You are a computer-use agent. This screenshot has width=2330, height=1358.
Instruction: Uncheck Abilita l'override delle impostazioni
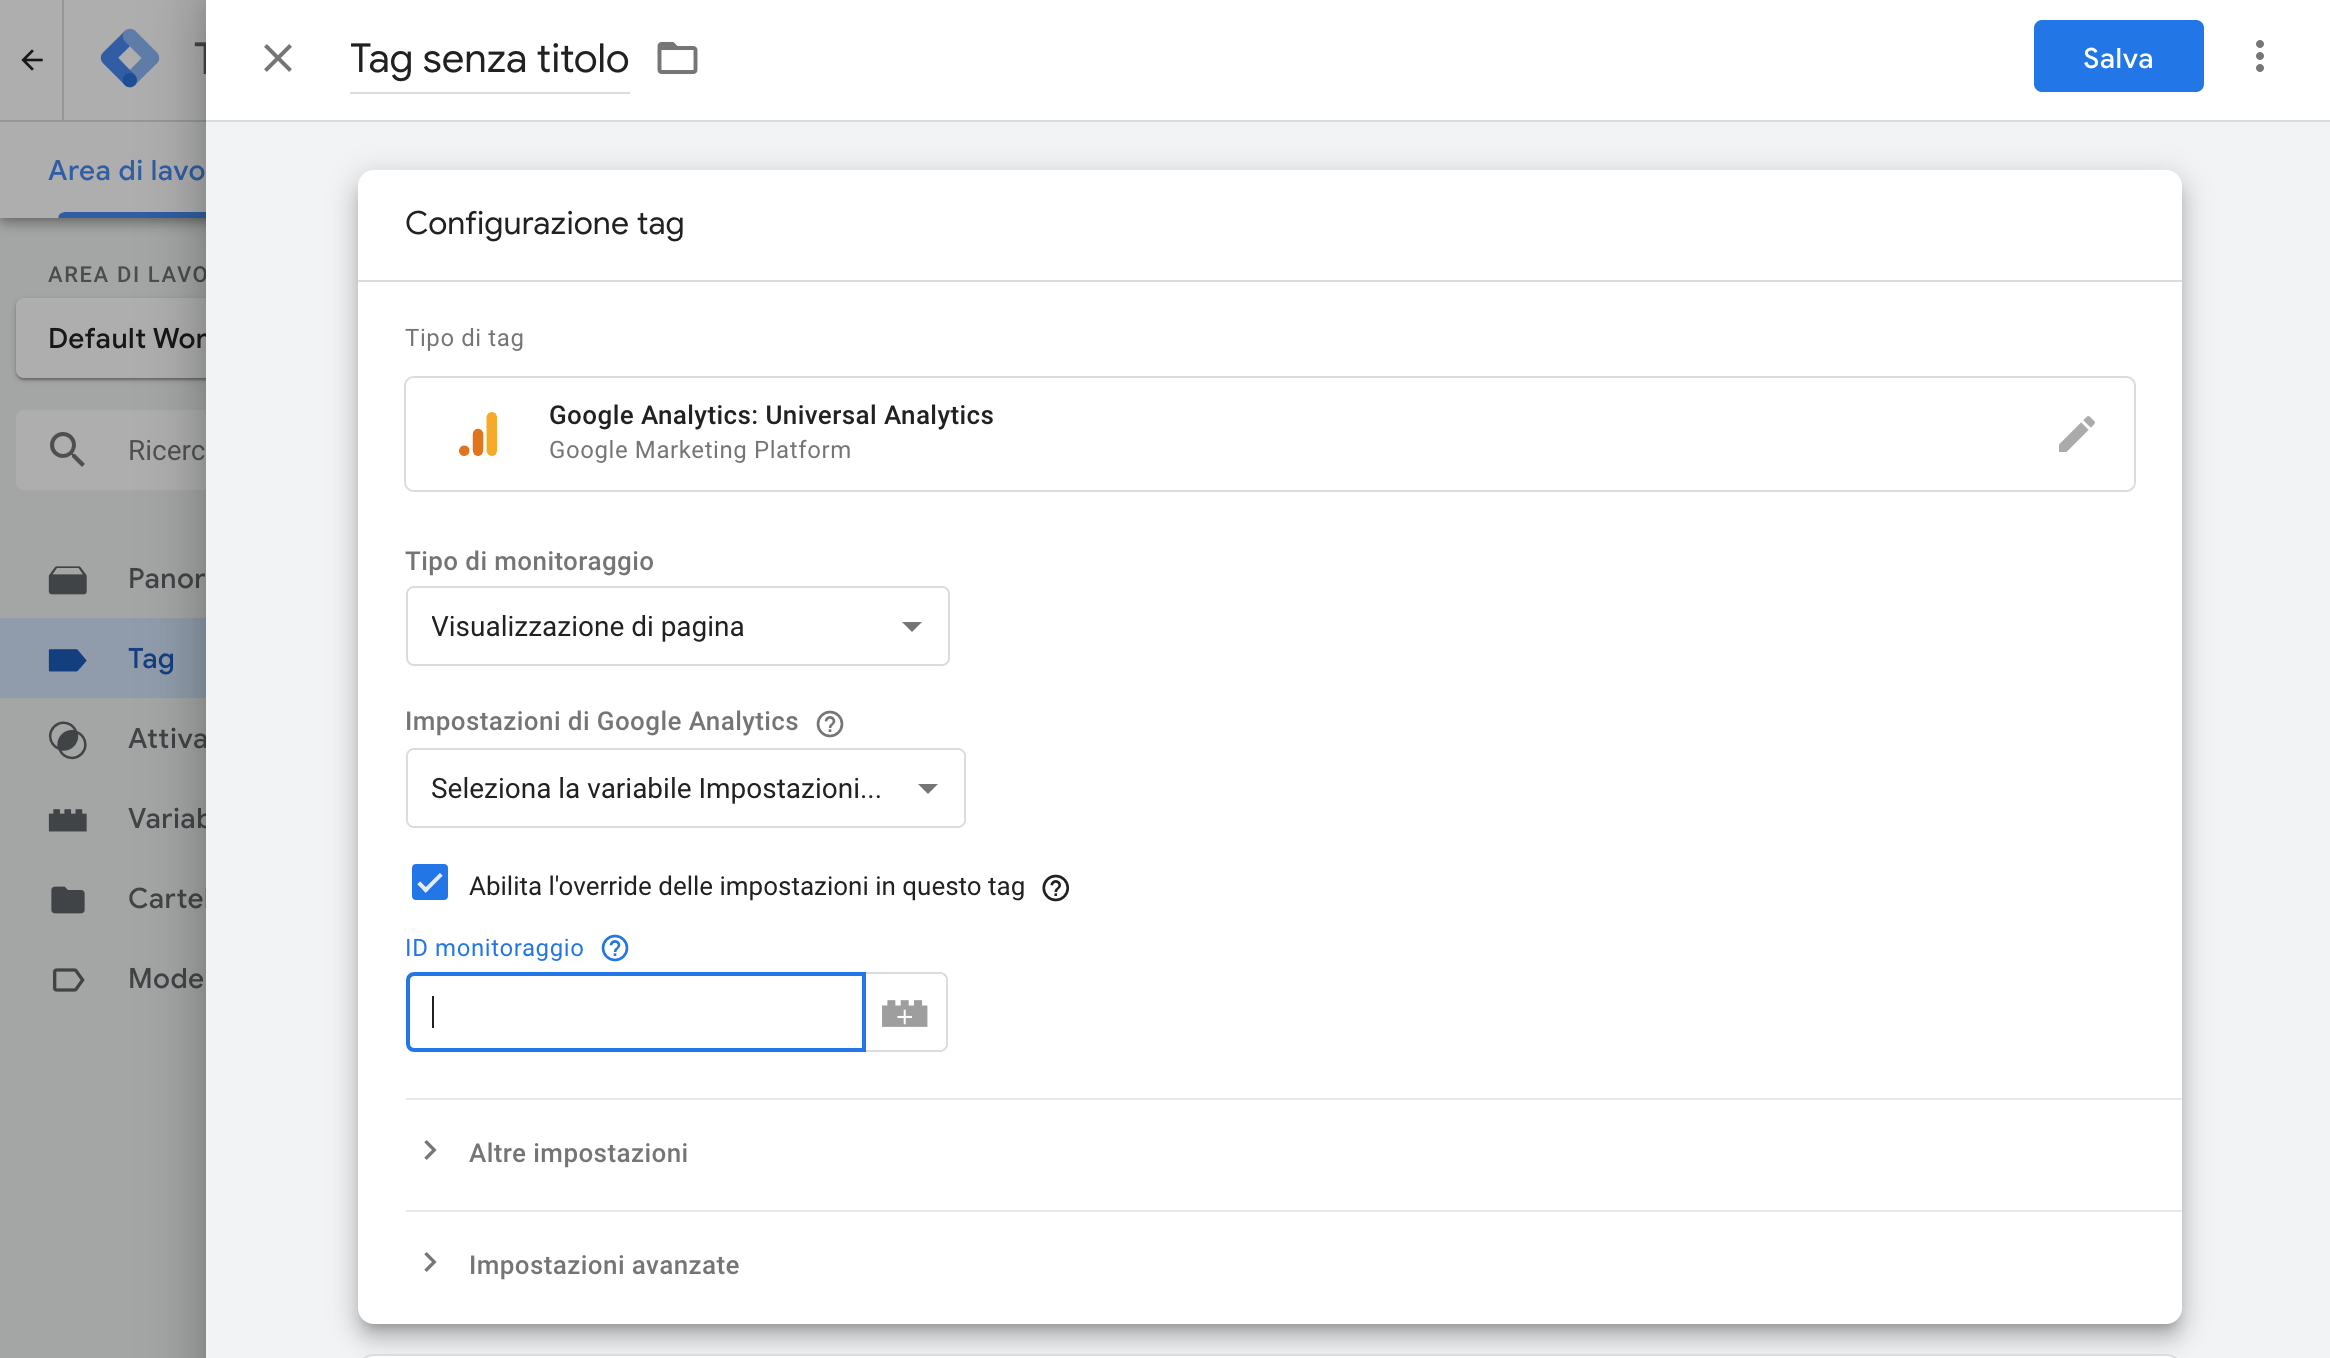(x=430, y=883)
